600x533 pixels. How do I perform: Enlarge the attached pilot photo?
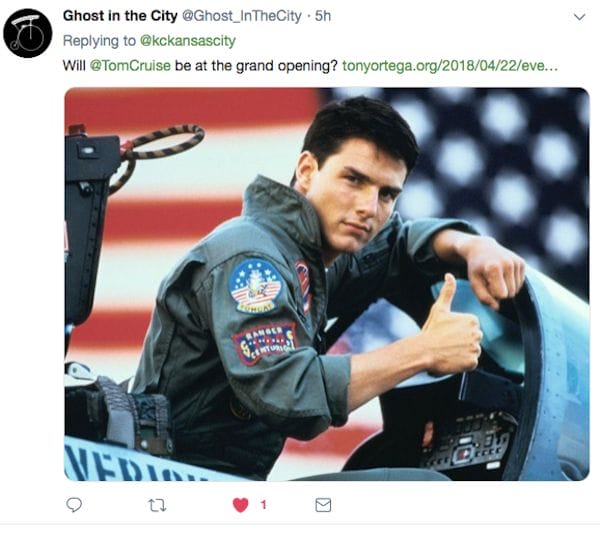pyautogui.click(x=327, y=284)
